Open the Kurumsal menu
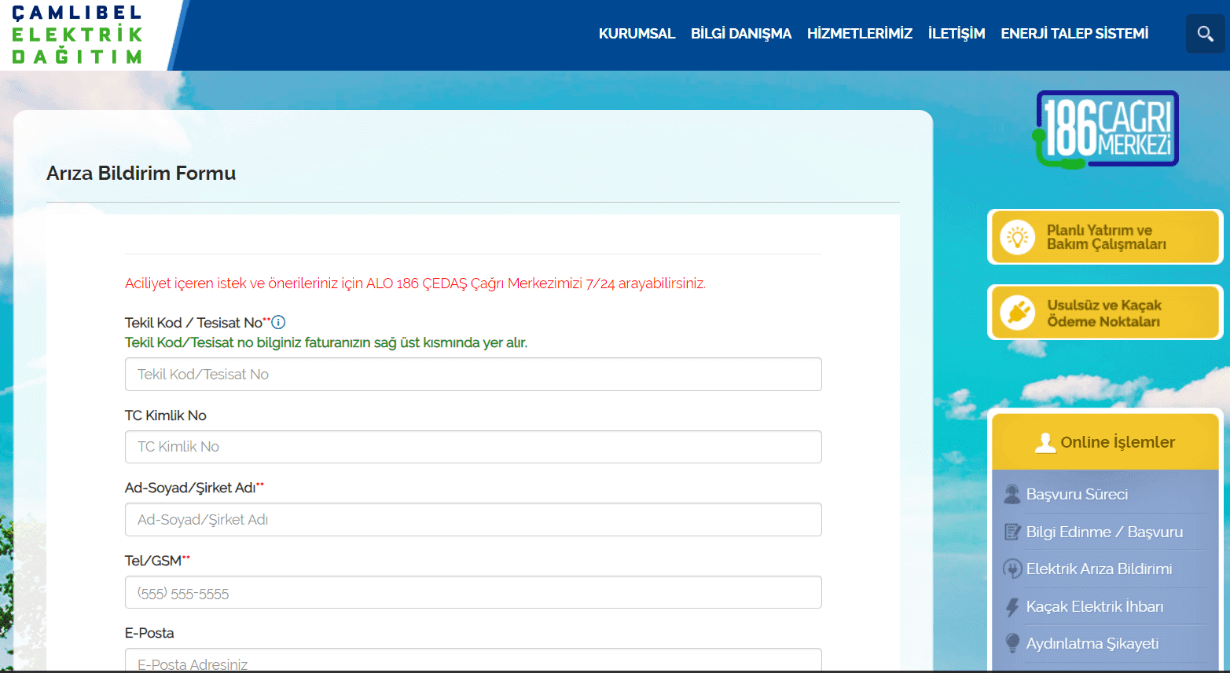This screenshot has width=1230, height=673. [637, 34]
